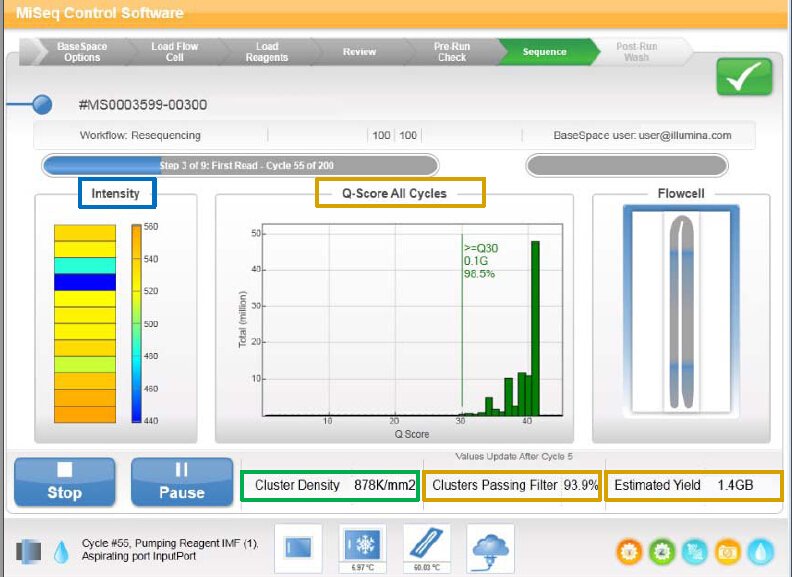This screenshot has width=792, height=577.
Task: Click the intensity color scale legend bar
Action: coord(136,323)
